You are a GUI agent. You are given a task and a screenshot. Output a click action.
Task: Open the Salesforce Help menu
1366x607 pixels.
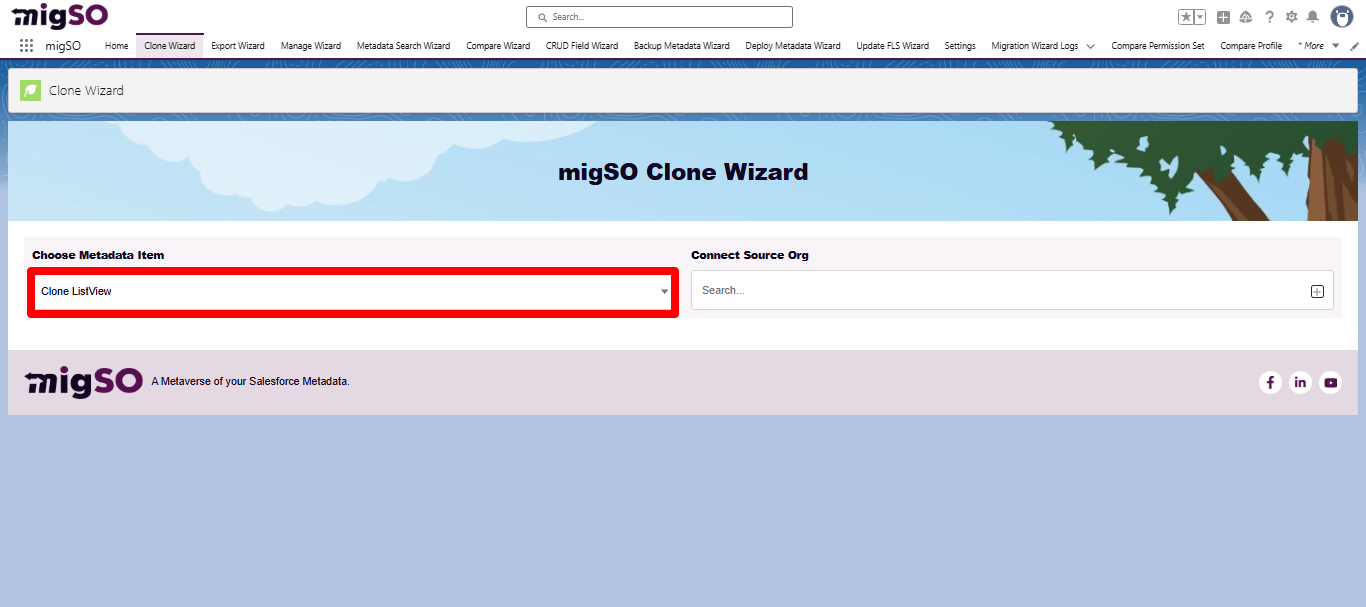[x=1269, y=17]
